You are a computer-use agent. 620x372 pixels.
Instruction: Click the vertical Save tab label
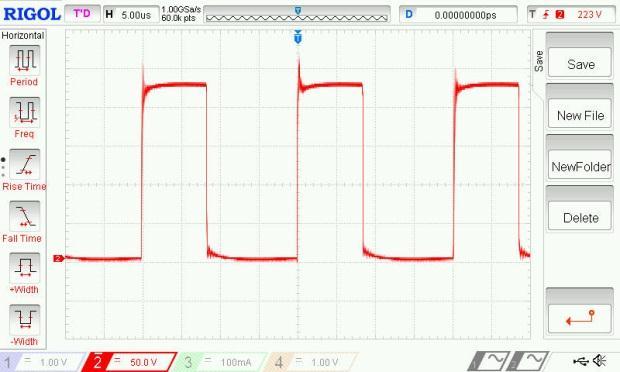pyautogui.click(x=539, y=61)
